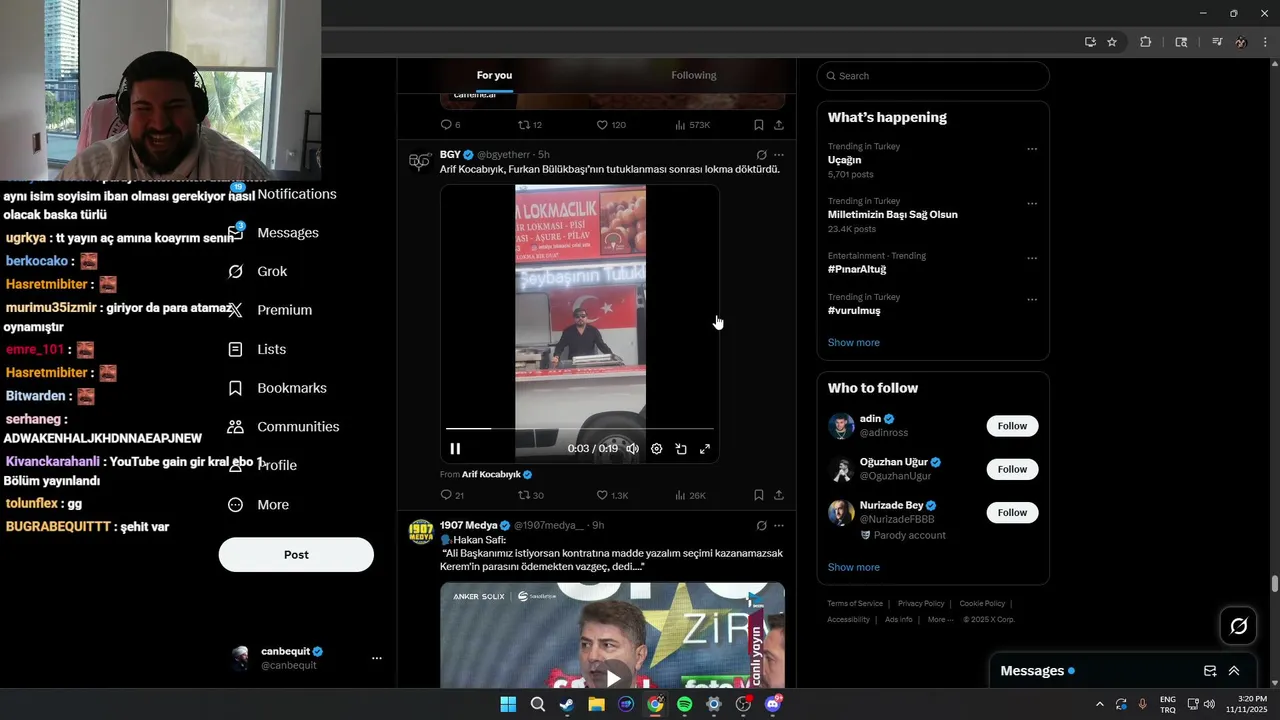
Task: Seek on the video progress bar
Action: (580, 428)
